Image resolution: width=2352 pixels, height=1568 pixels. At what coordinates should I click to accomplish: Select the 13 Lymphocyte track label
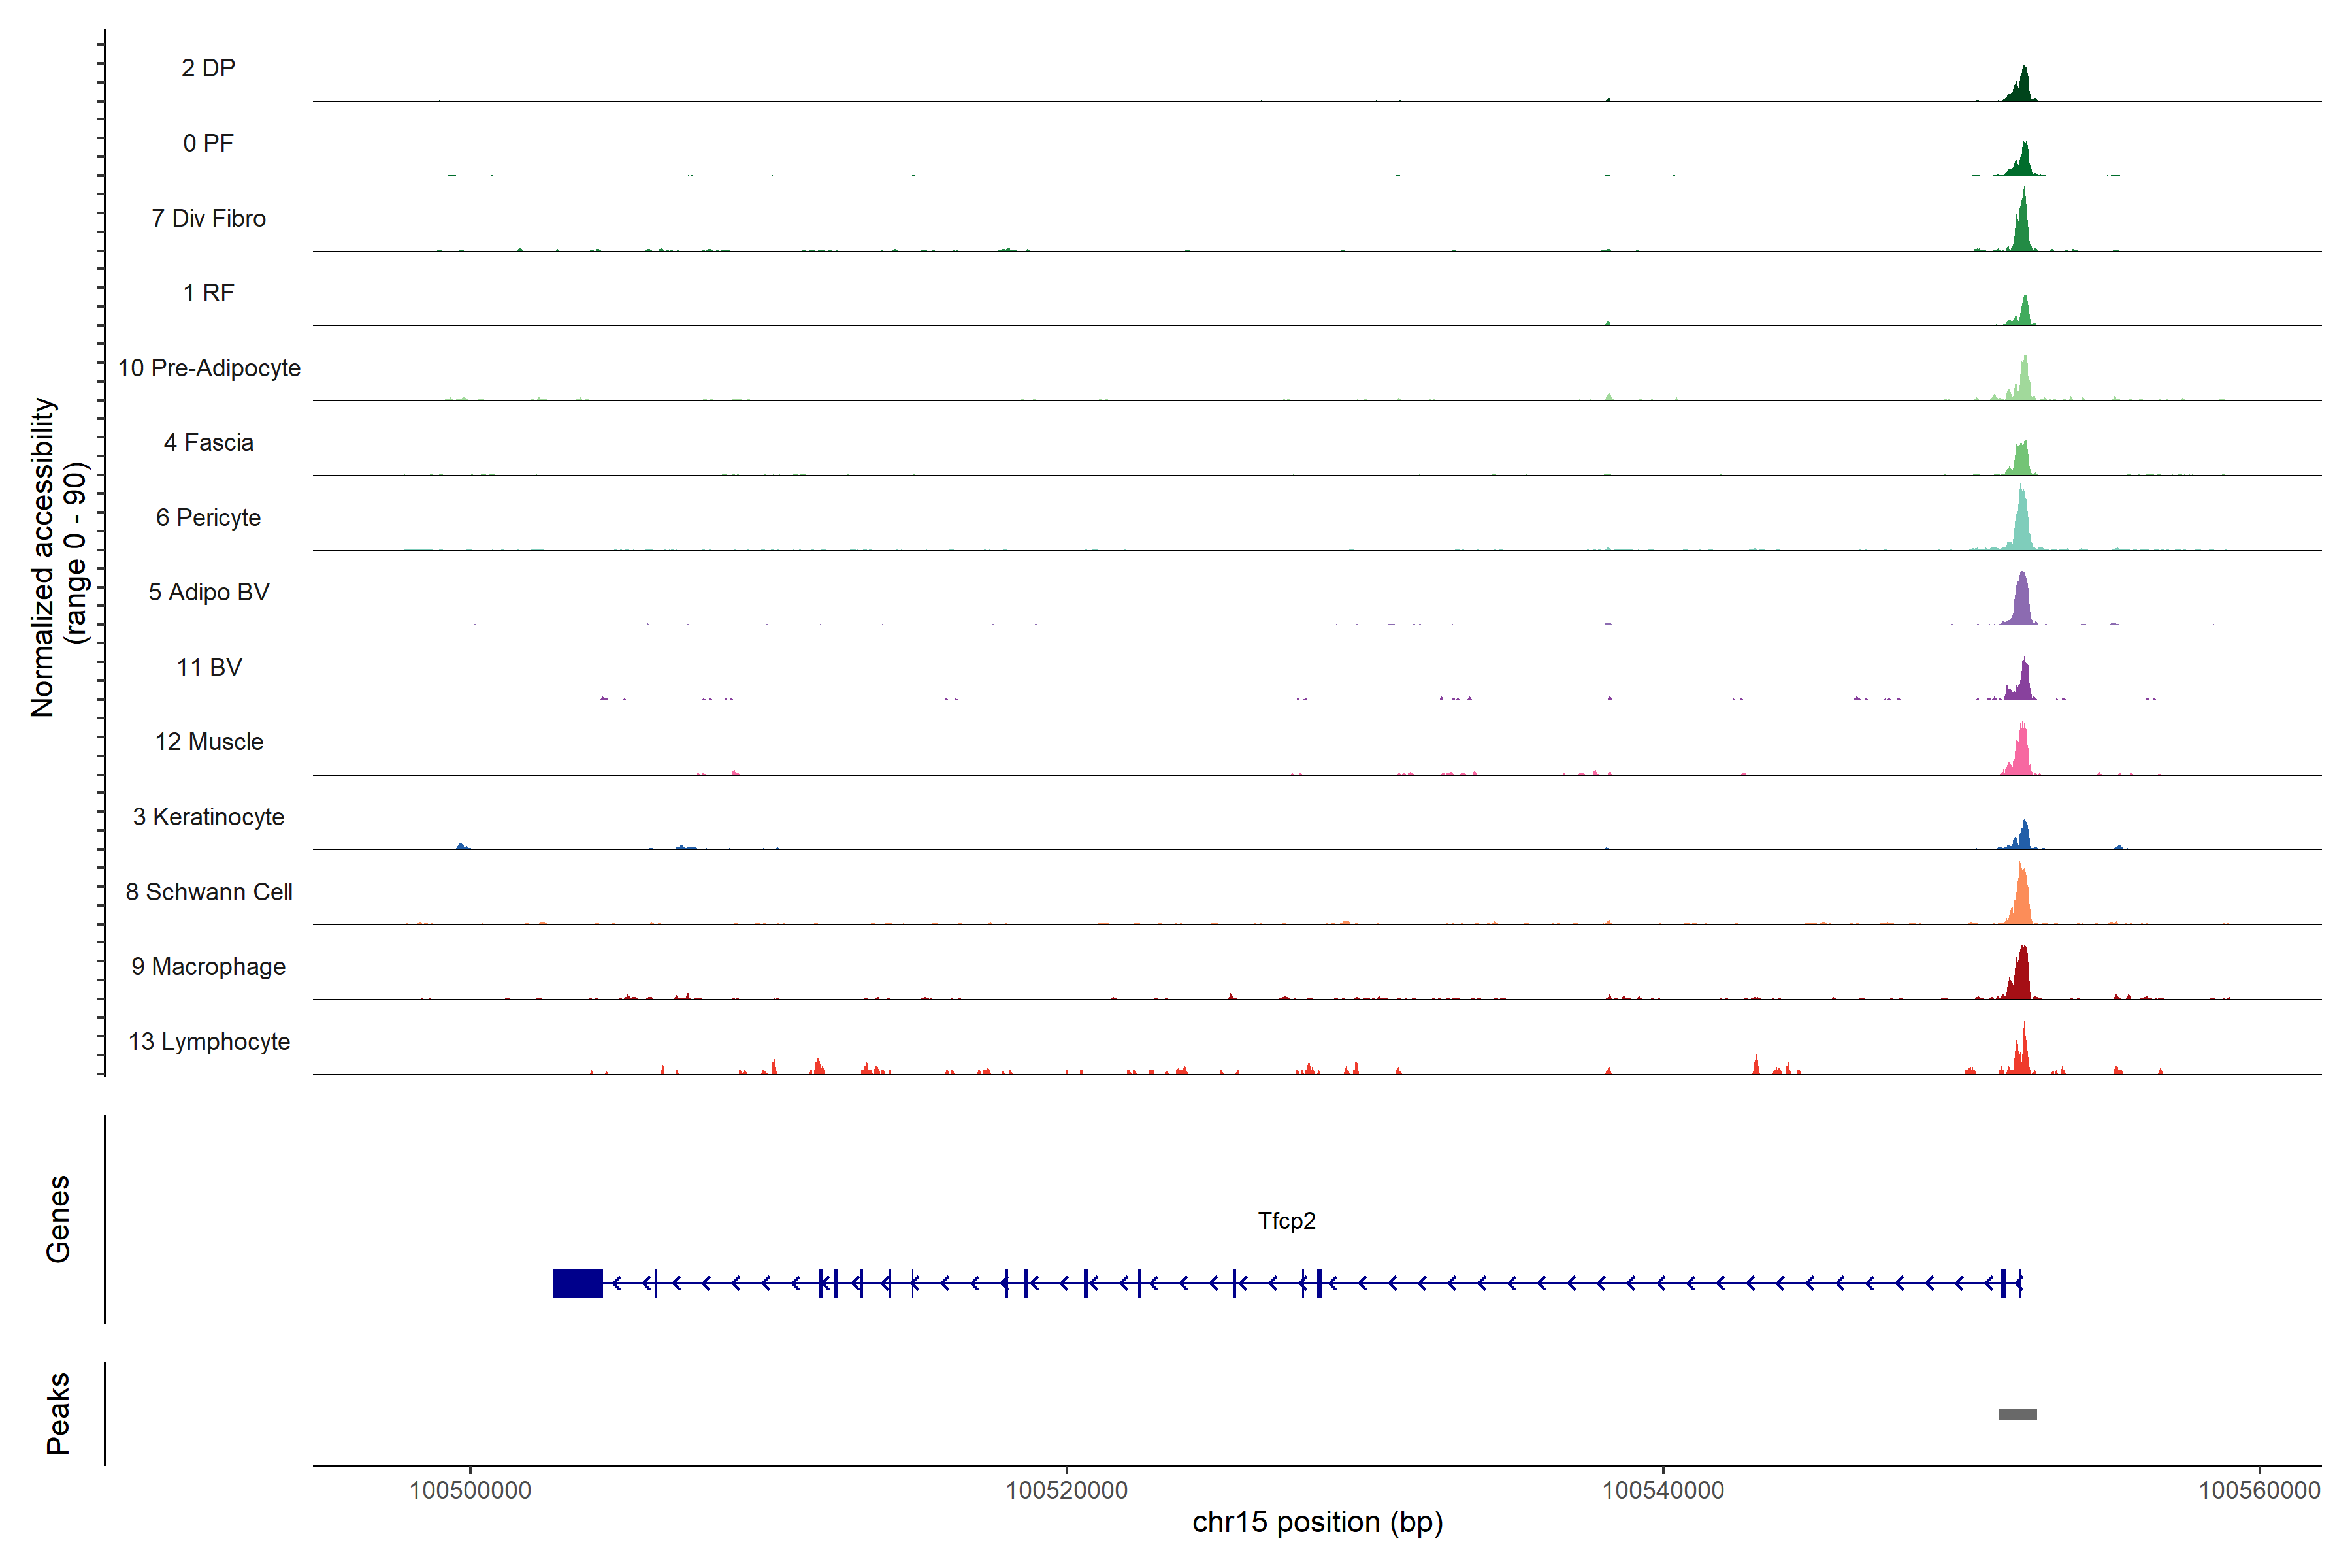tap(208, 1041)
